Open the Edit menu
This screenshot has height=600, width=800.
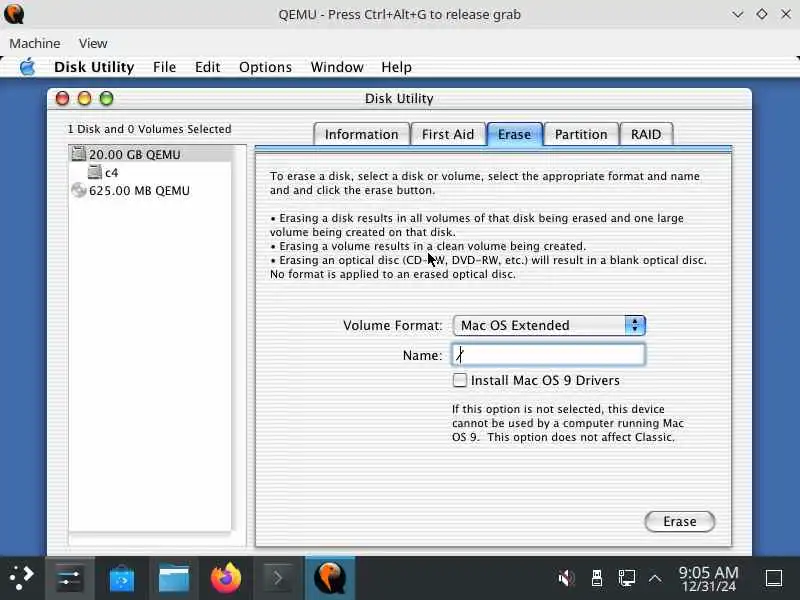point(207,67)
